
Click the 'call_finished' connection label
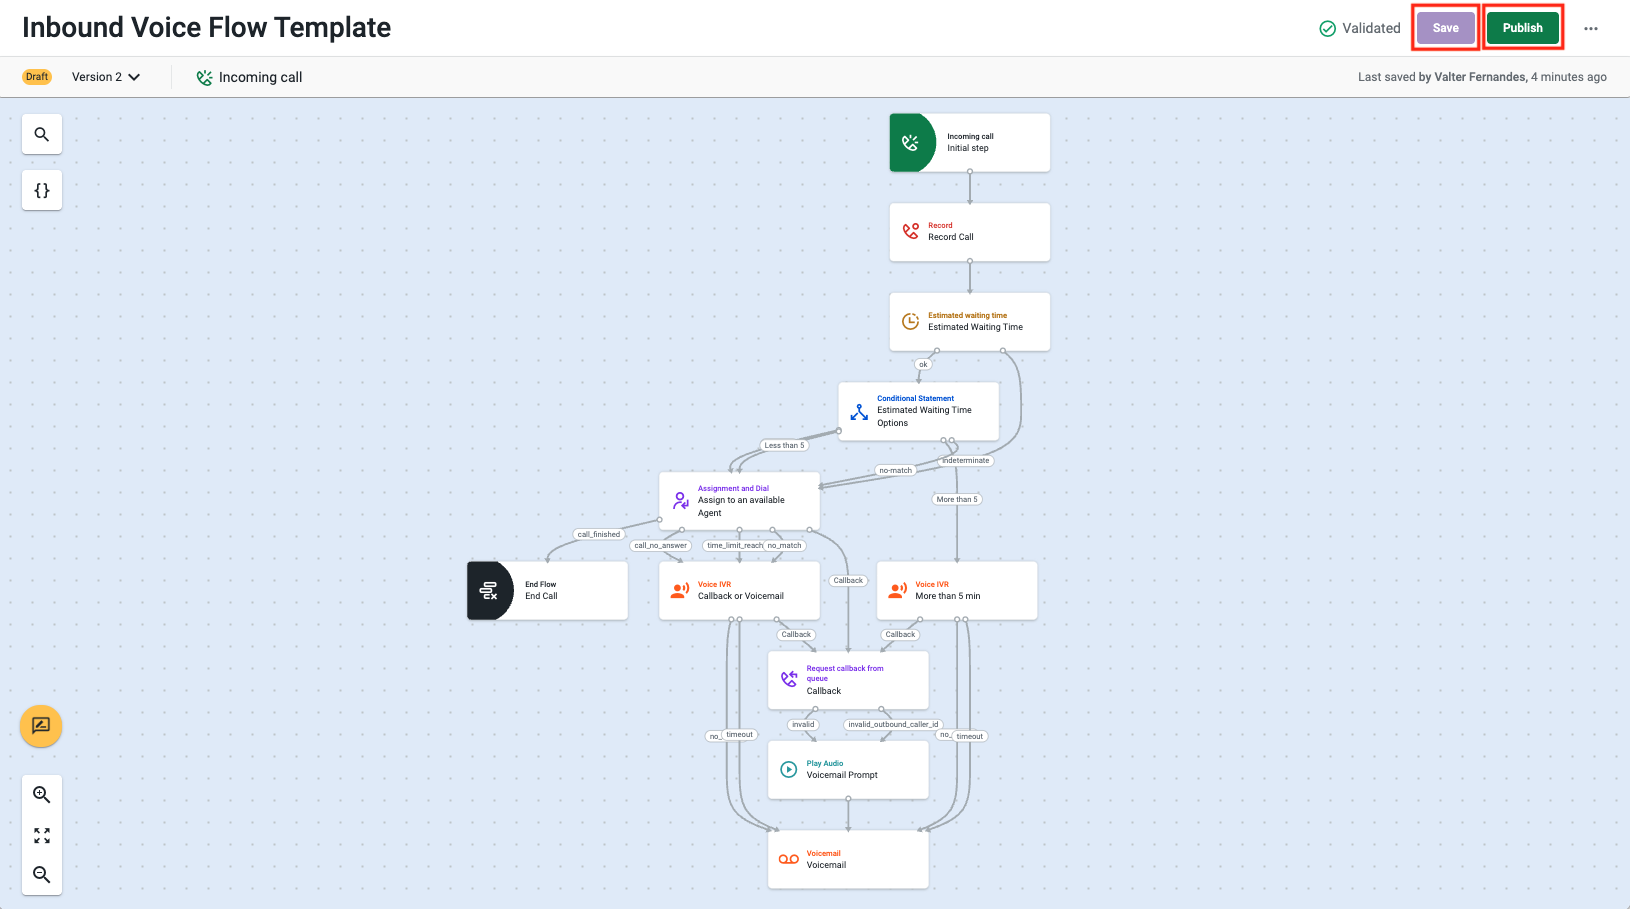pos(599,534)
